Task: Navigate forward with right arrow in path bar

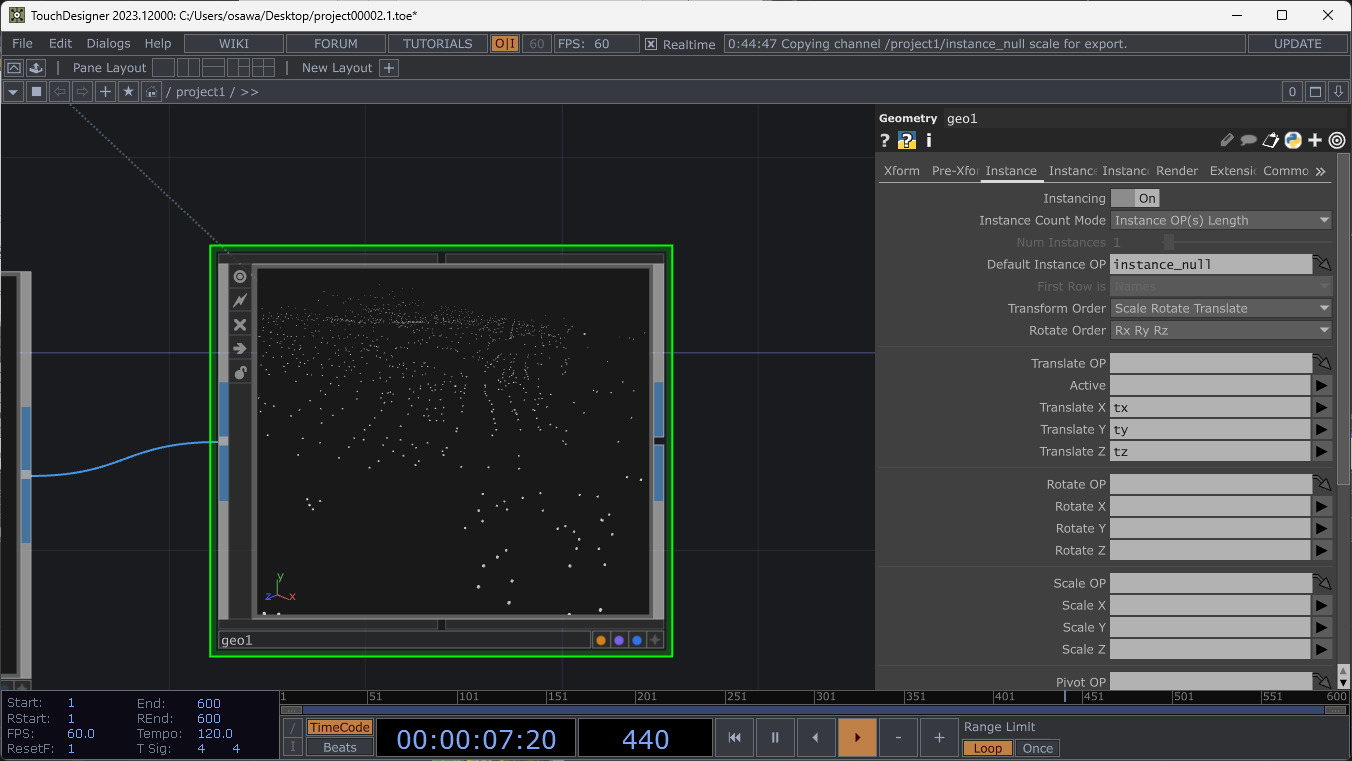Action: click(x=82, y=92)
